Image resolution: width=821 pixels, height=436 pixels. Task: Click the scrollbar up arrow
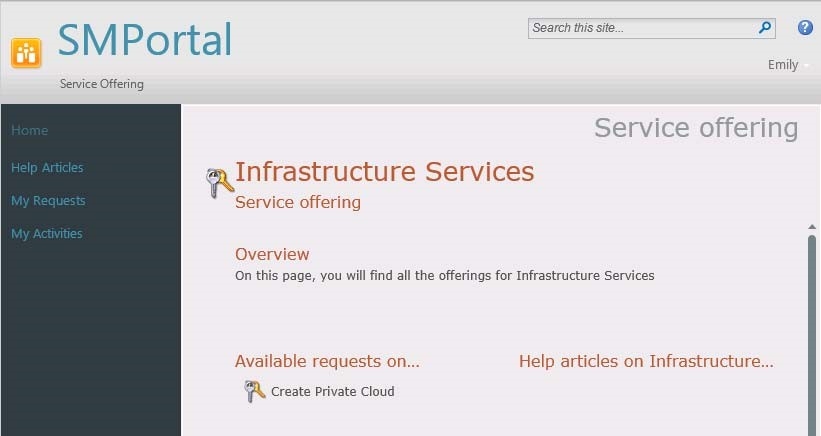(812, 227)
